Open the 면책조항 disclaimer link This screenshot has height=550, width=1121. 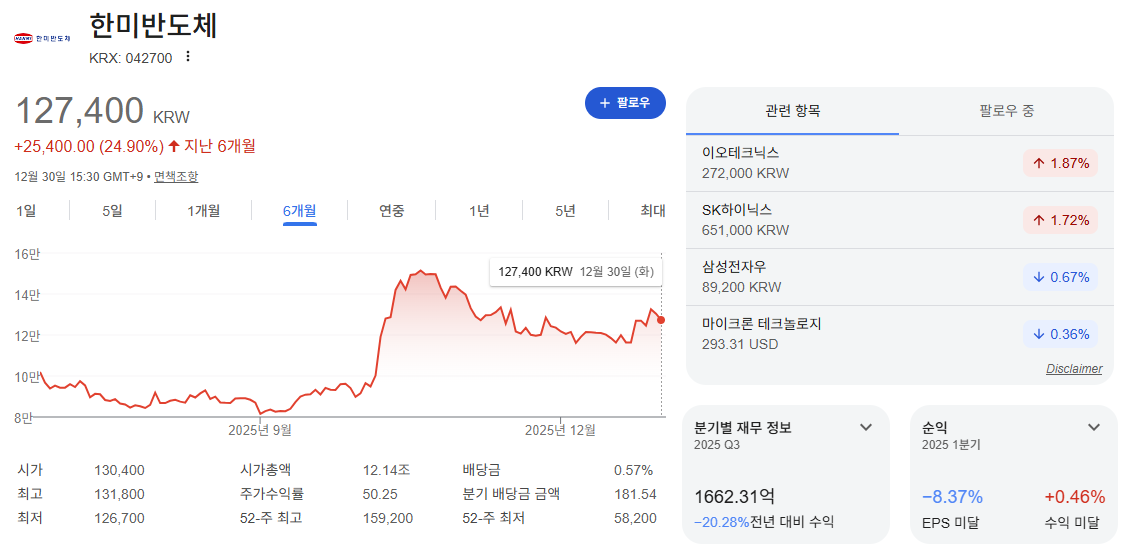pyautogui.click(x=176, y=177)
